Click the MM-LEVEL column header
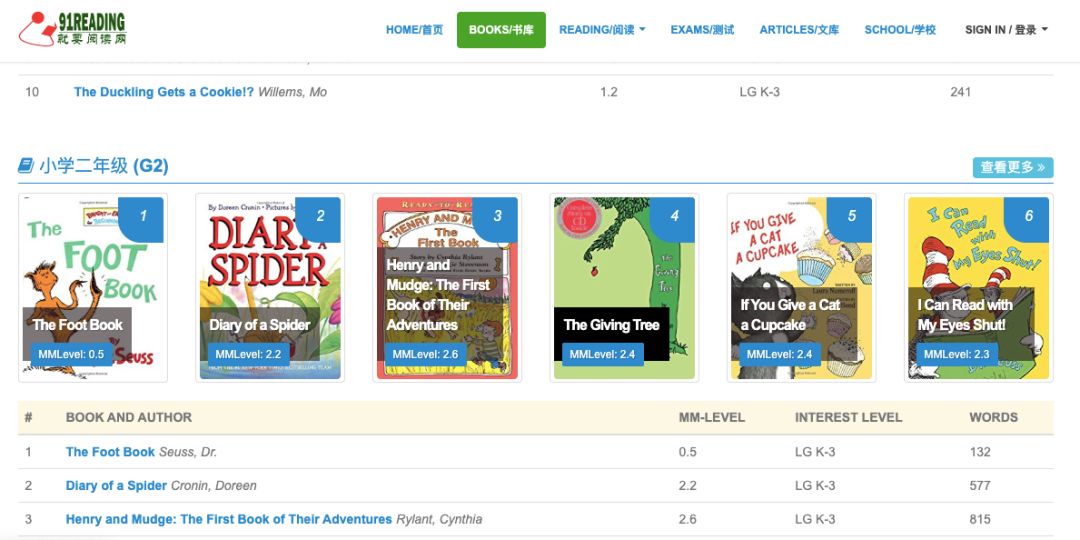1080x540 pixels. (x=712, y=417)
